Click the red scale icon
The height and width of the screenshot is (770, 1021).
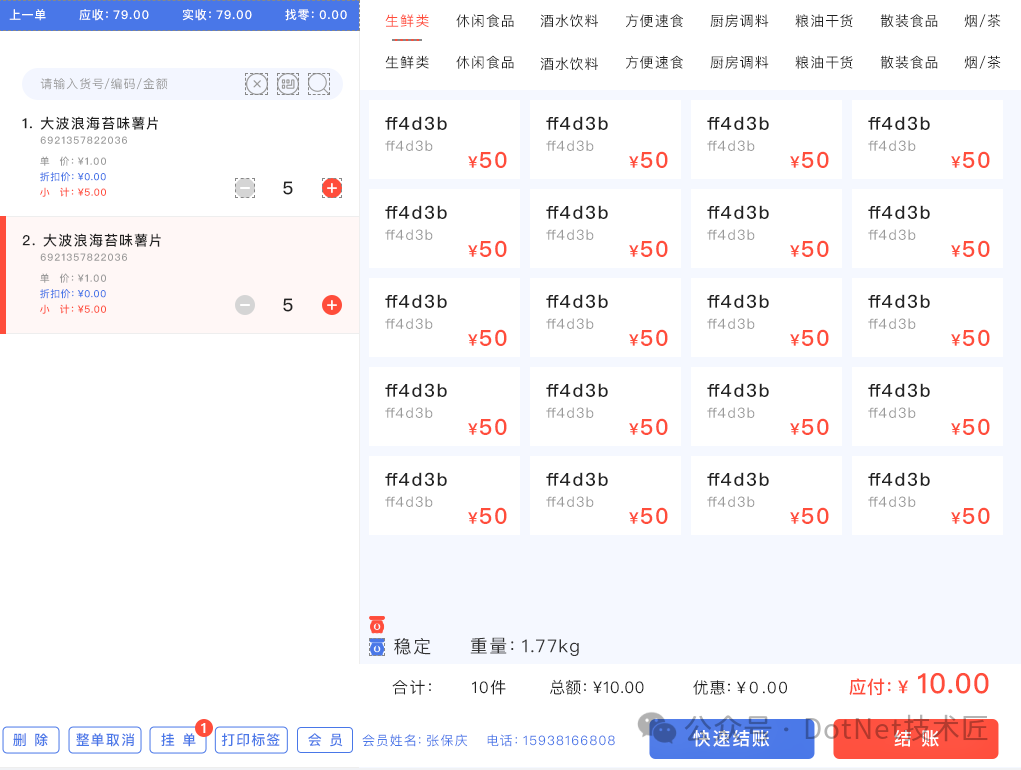point(376,625)
